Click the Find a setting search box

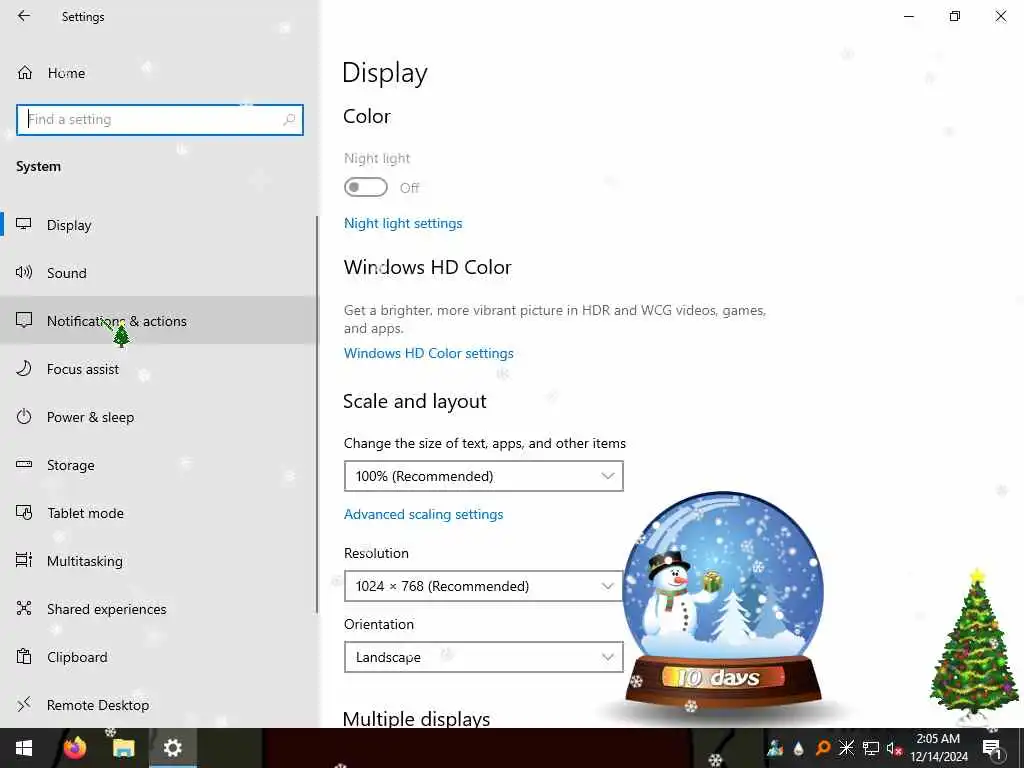tap(160, 120)
